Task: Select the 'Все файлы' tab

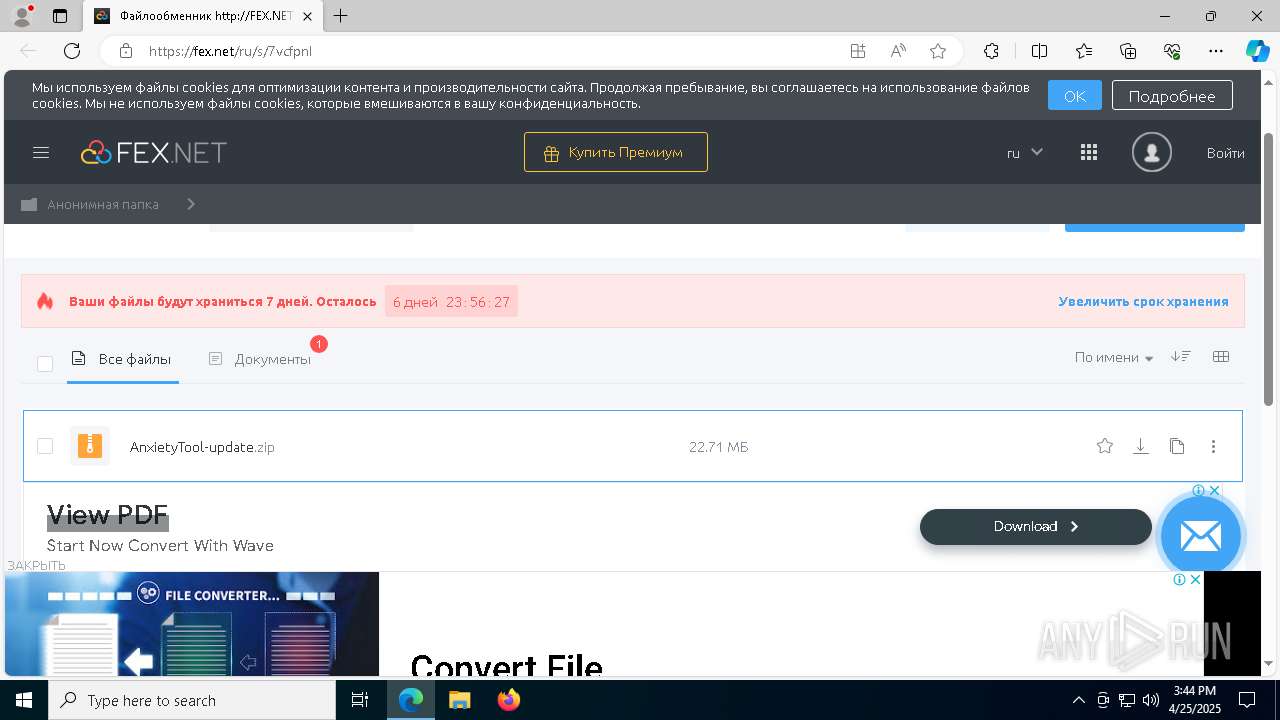Action: coord(123,359)
